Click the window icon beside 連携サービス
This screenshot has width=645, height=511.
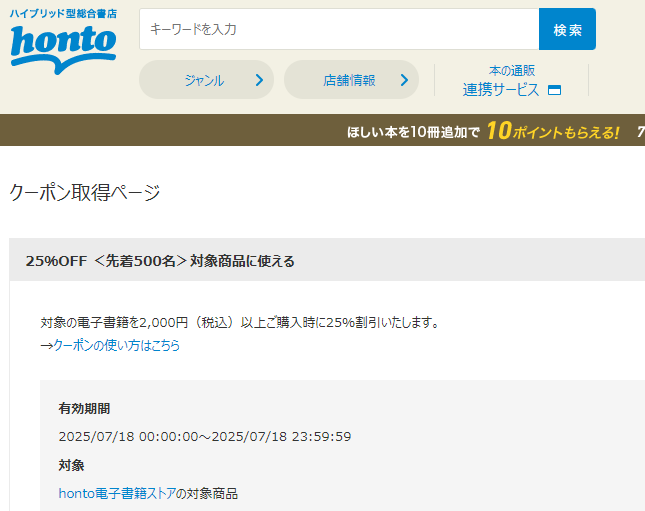pyautogui.click(x=554, y=90)
